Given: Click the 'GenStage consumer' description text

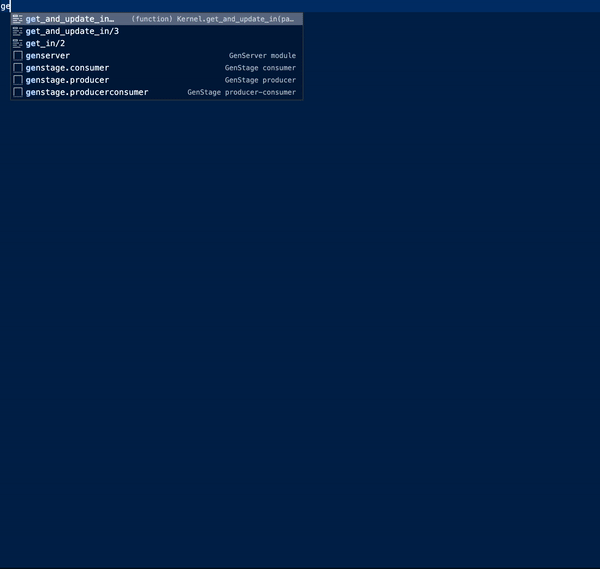Looking at the screenshot, I should tap(260, 68).
